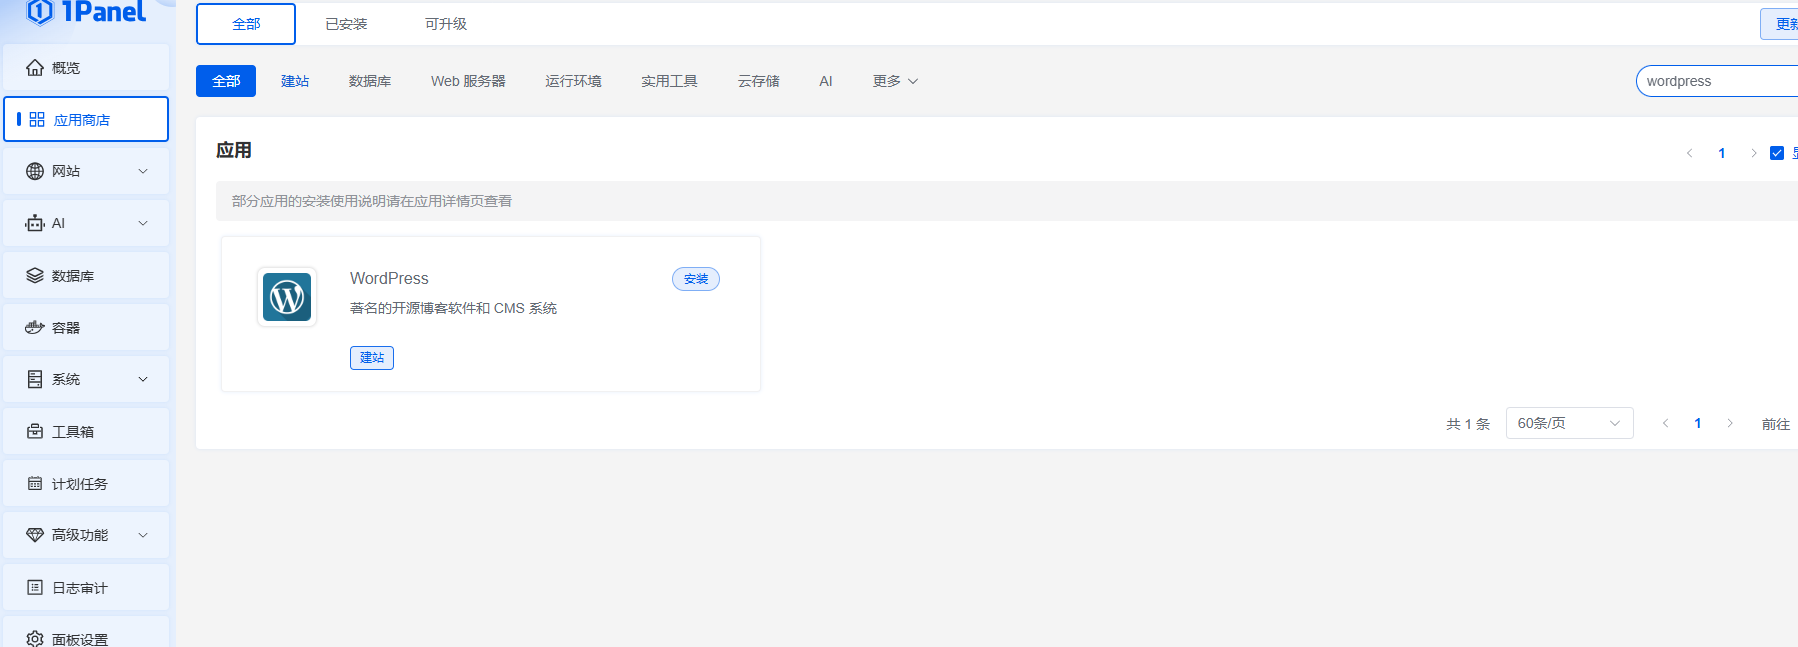
Task: Click the 应用 section heading
Action: (x=234, y=150)
